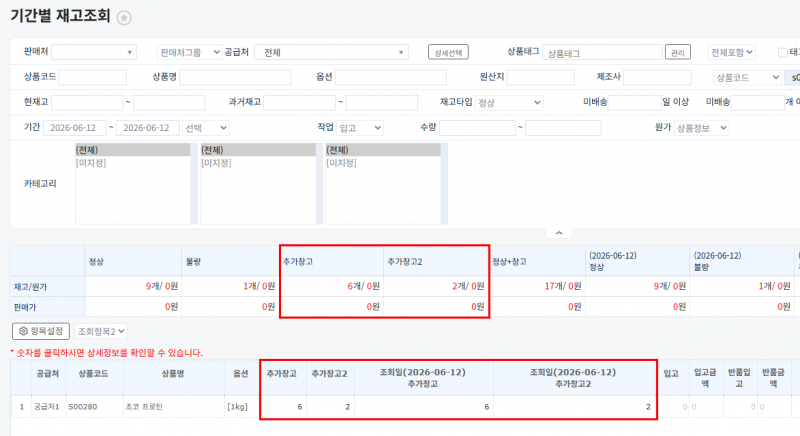Image resolution: width=800 pixels, height=436 pixels.
Task: Open the 재고타입 정상 dropdown
Action: coord(509,102)
